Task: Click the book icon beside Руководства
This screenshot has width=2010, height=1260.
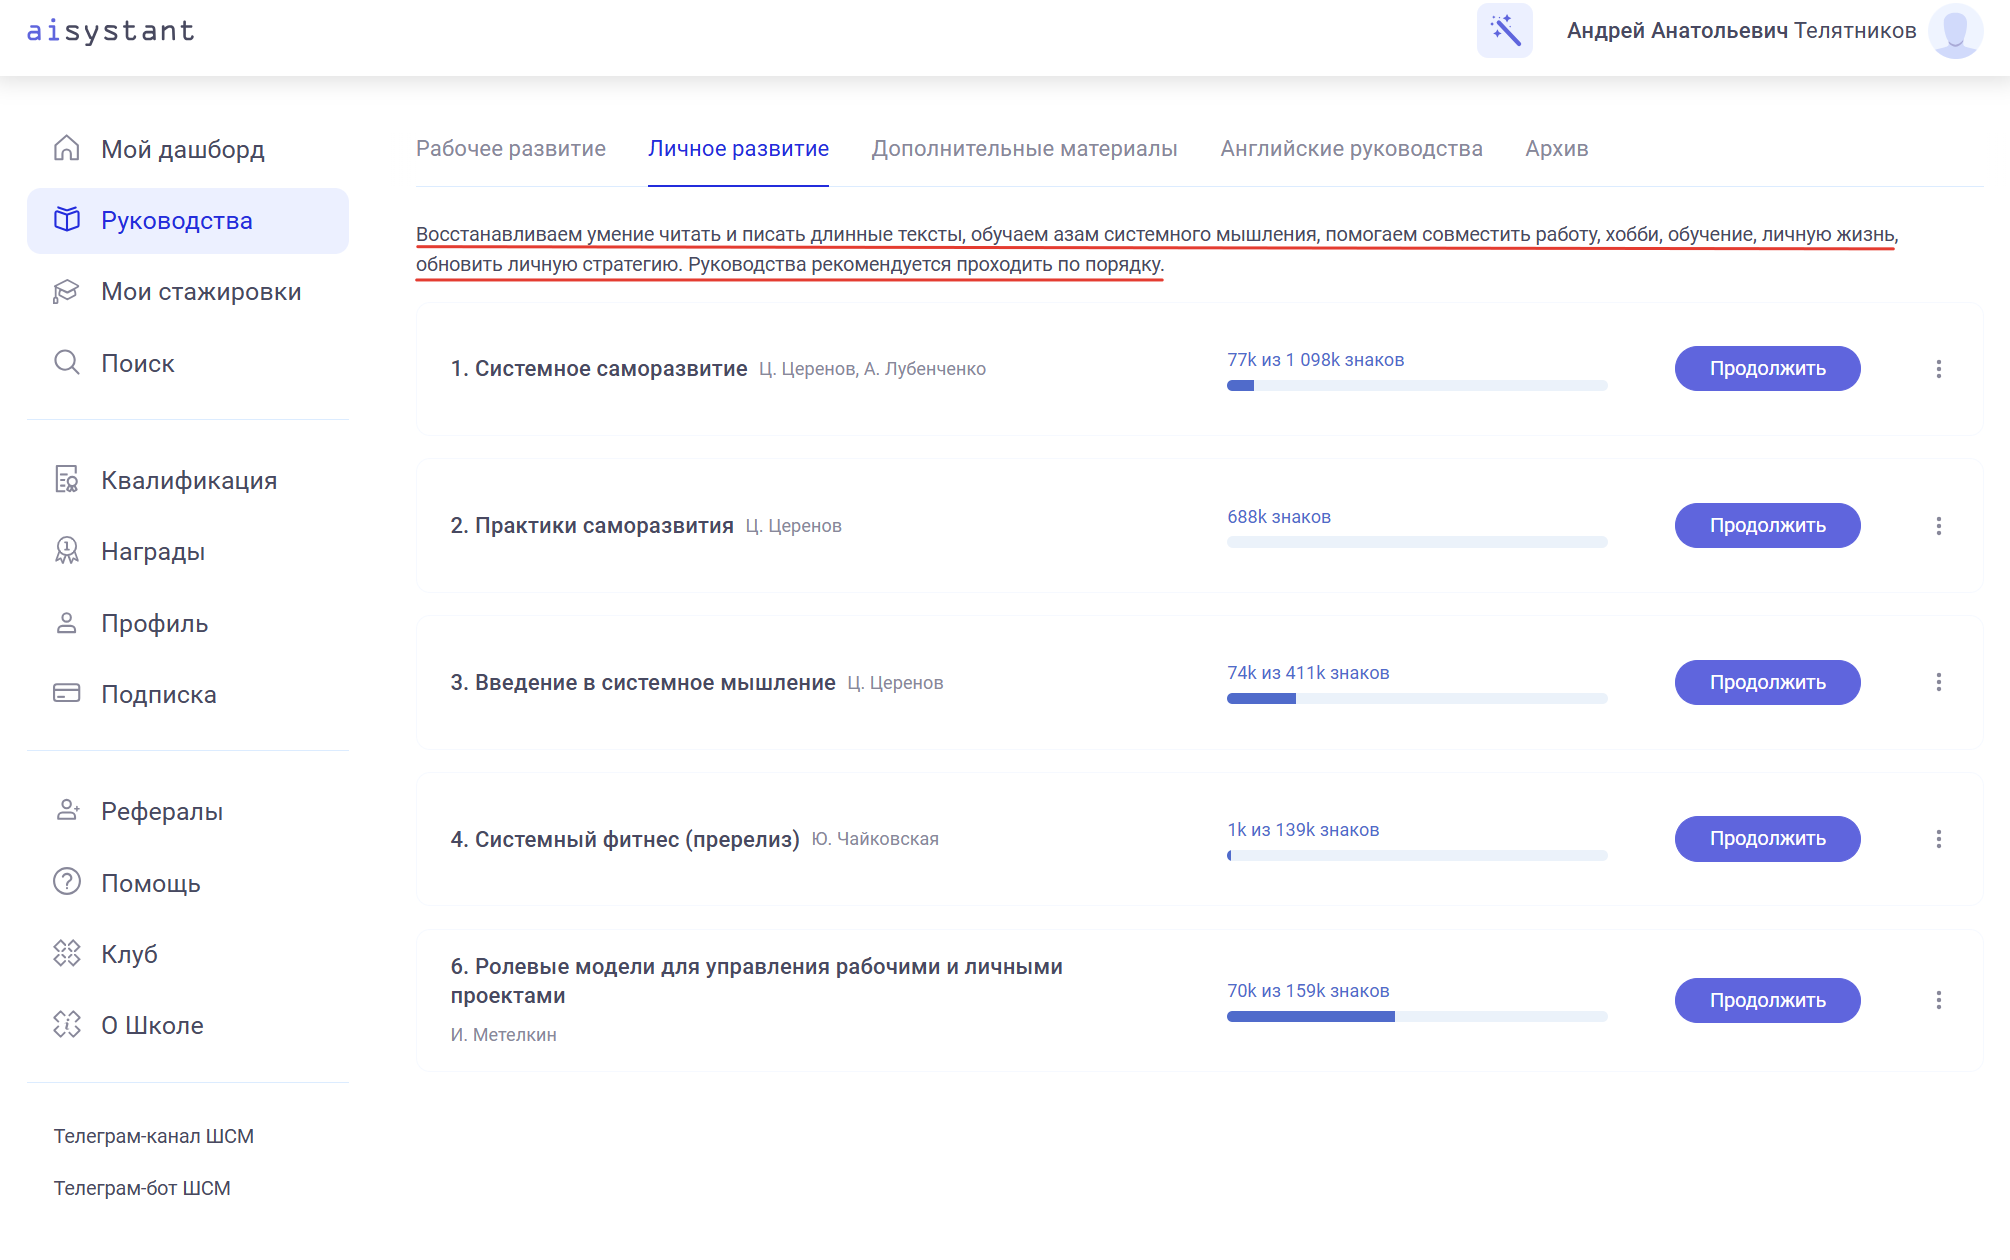Action: click(x=67, y=220)
